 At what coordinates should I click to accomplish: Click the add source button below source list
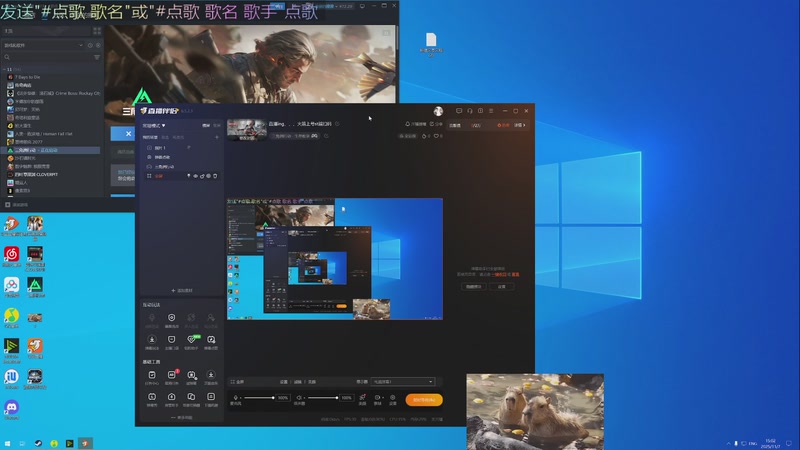tap(182, 290)
